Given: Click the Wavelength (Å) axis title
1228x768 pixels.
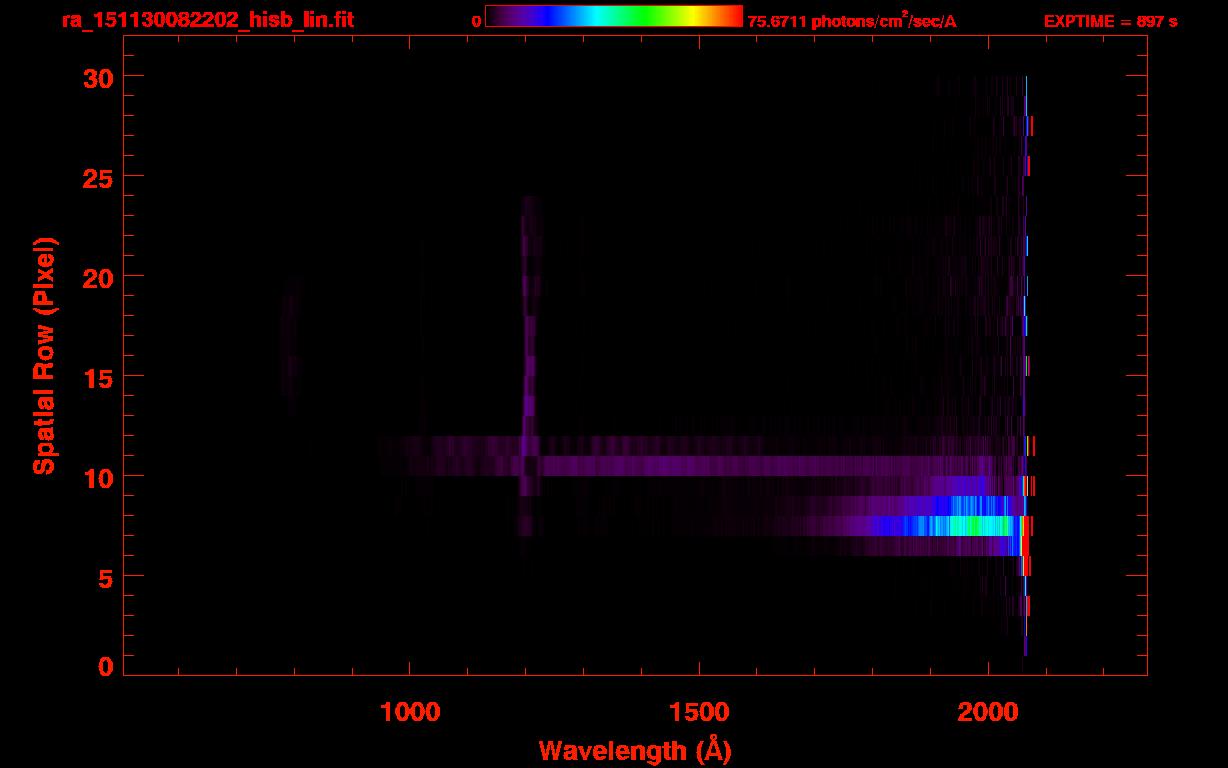Looking at the screenshot, I should pyautogui.click(x=634, y=750).
